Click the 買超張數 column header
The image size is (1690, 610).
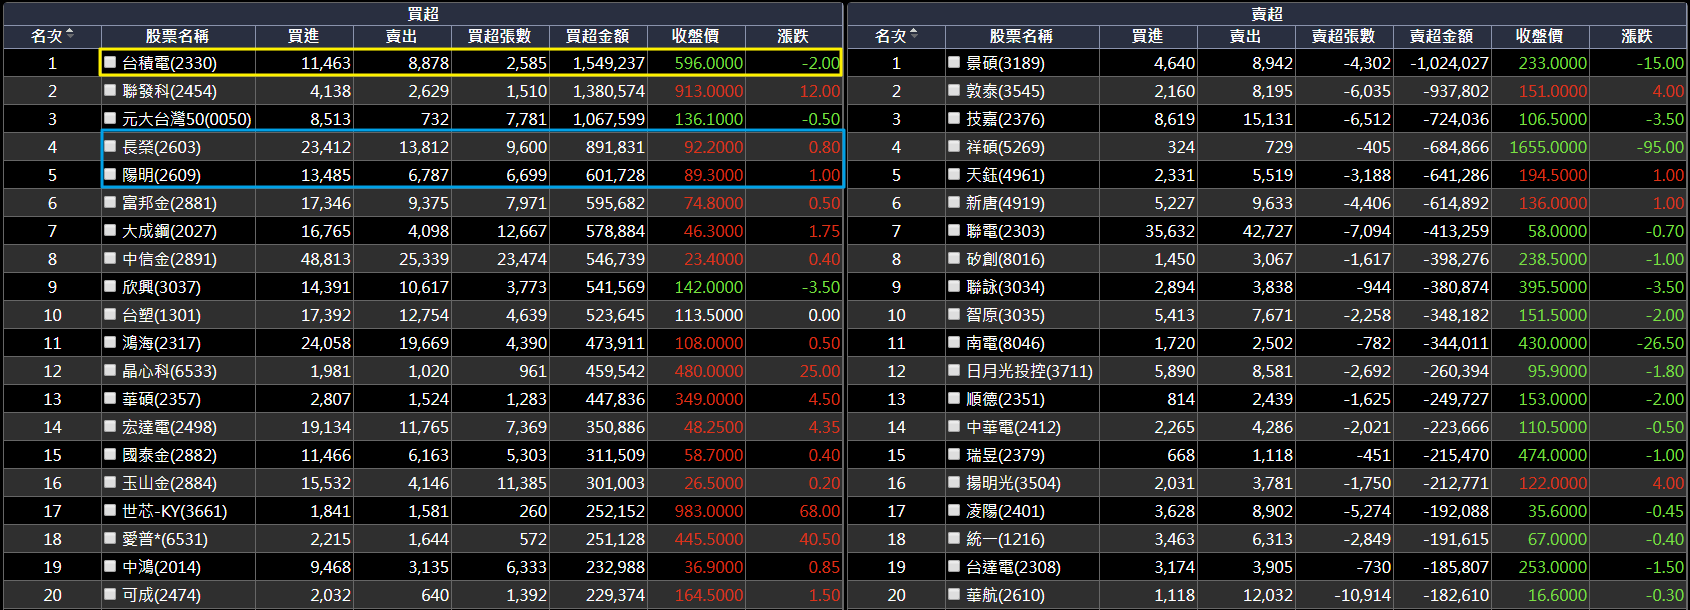pos(499,36)
